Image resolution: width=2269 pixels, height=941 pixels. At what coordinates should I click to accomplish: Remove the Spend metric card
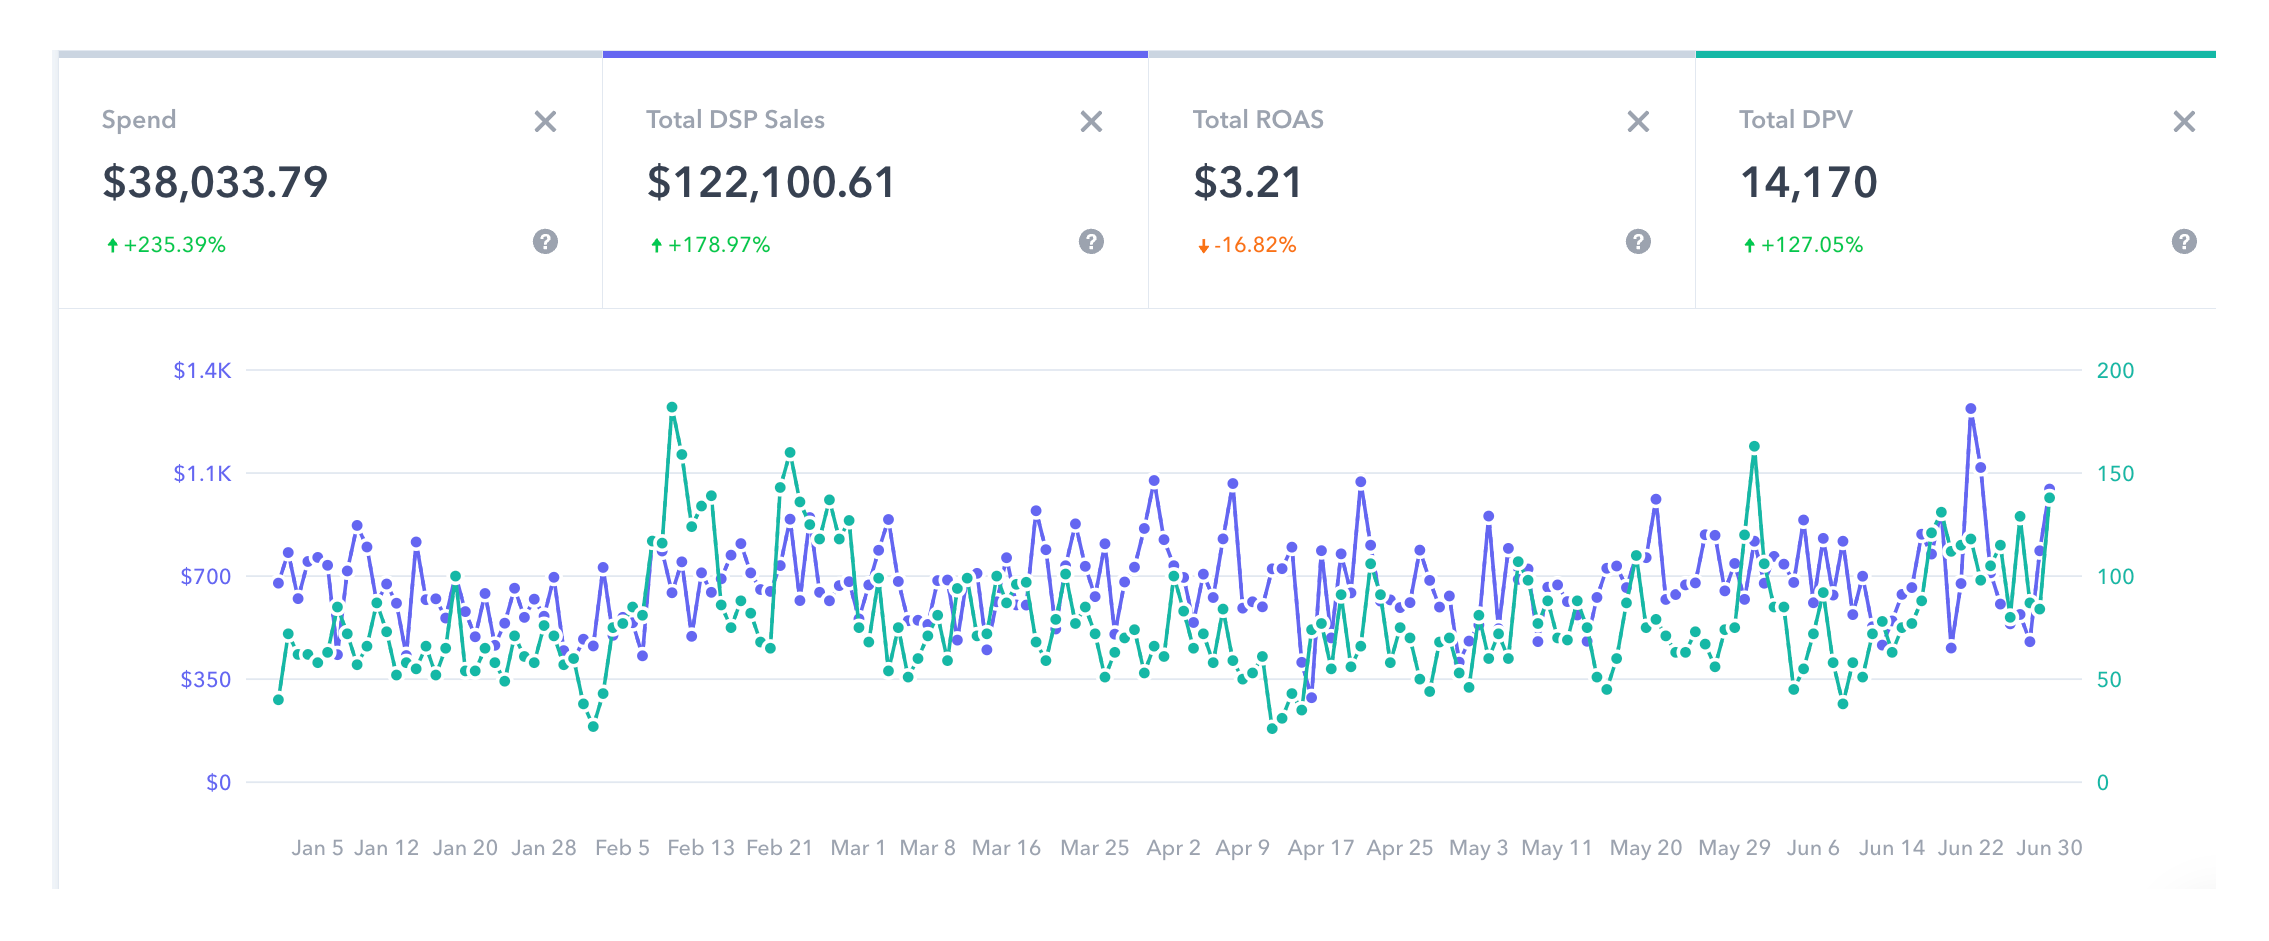[545, 122]
